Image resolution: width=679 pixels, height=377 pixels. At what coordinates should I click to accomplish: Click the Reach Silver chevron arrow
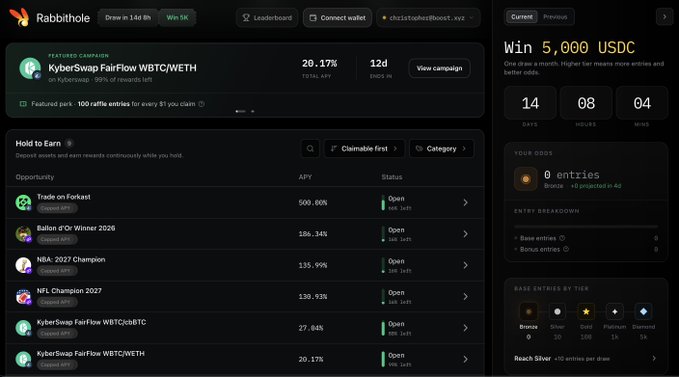pyautogui.click(x=654, y=358)
